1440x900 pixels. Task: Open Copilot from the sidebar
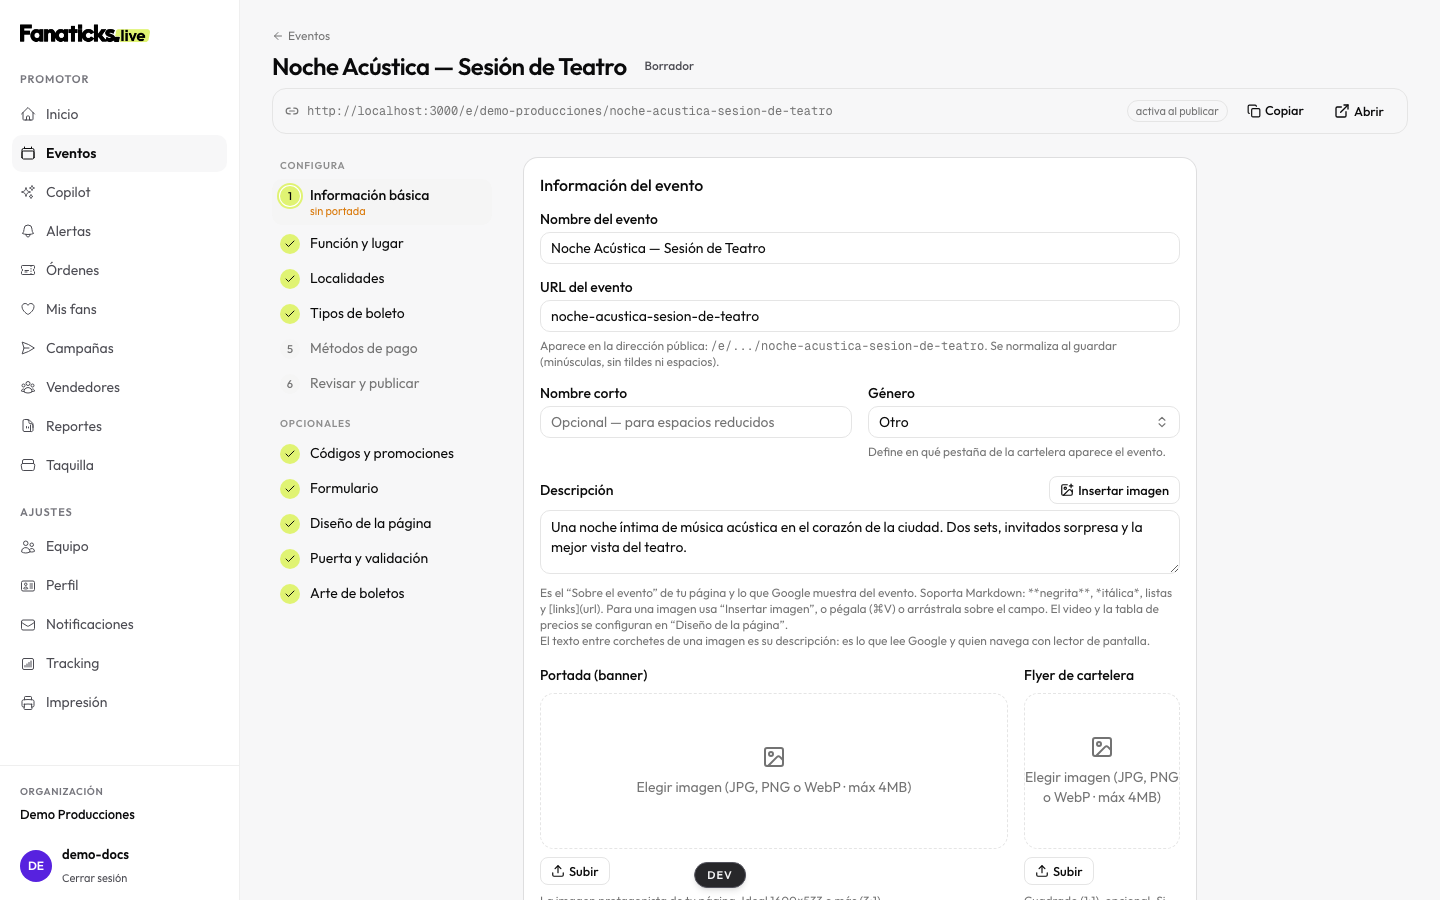coord(119,192)
